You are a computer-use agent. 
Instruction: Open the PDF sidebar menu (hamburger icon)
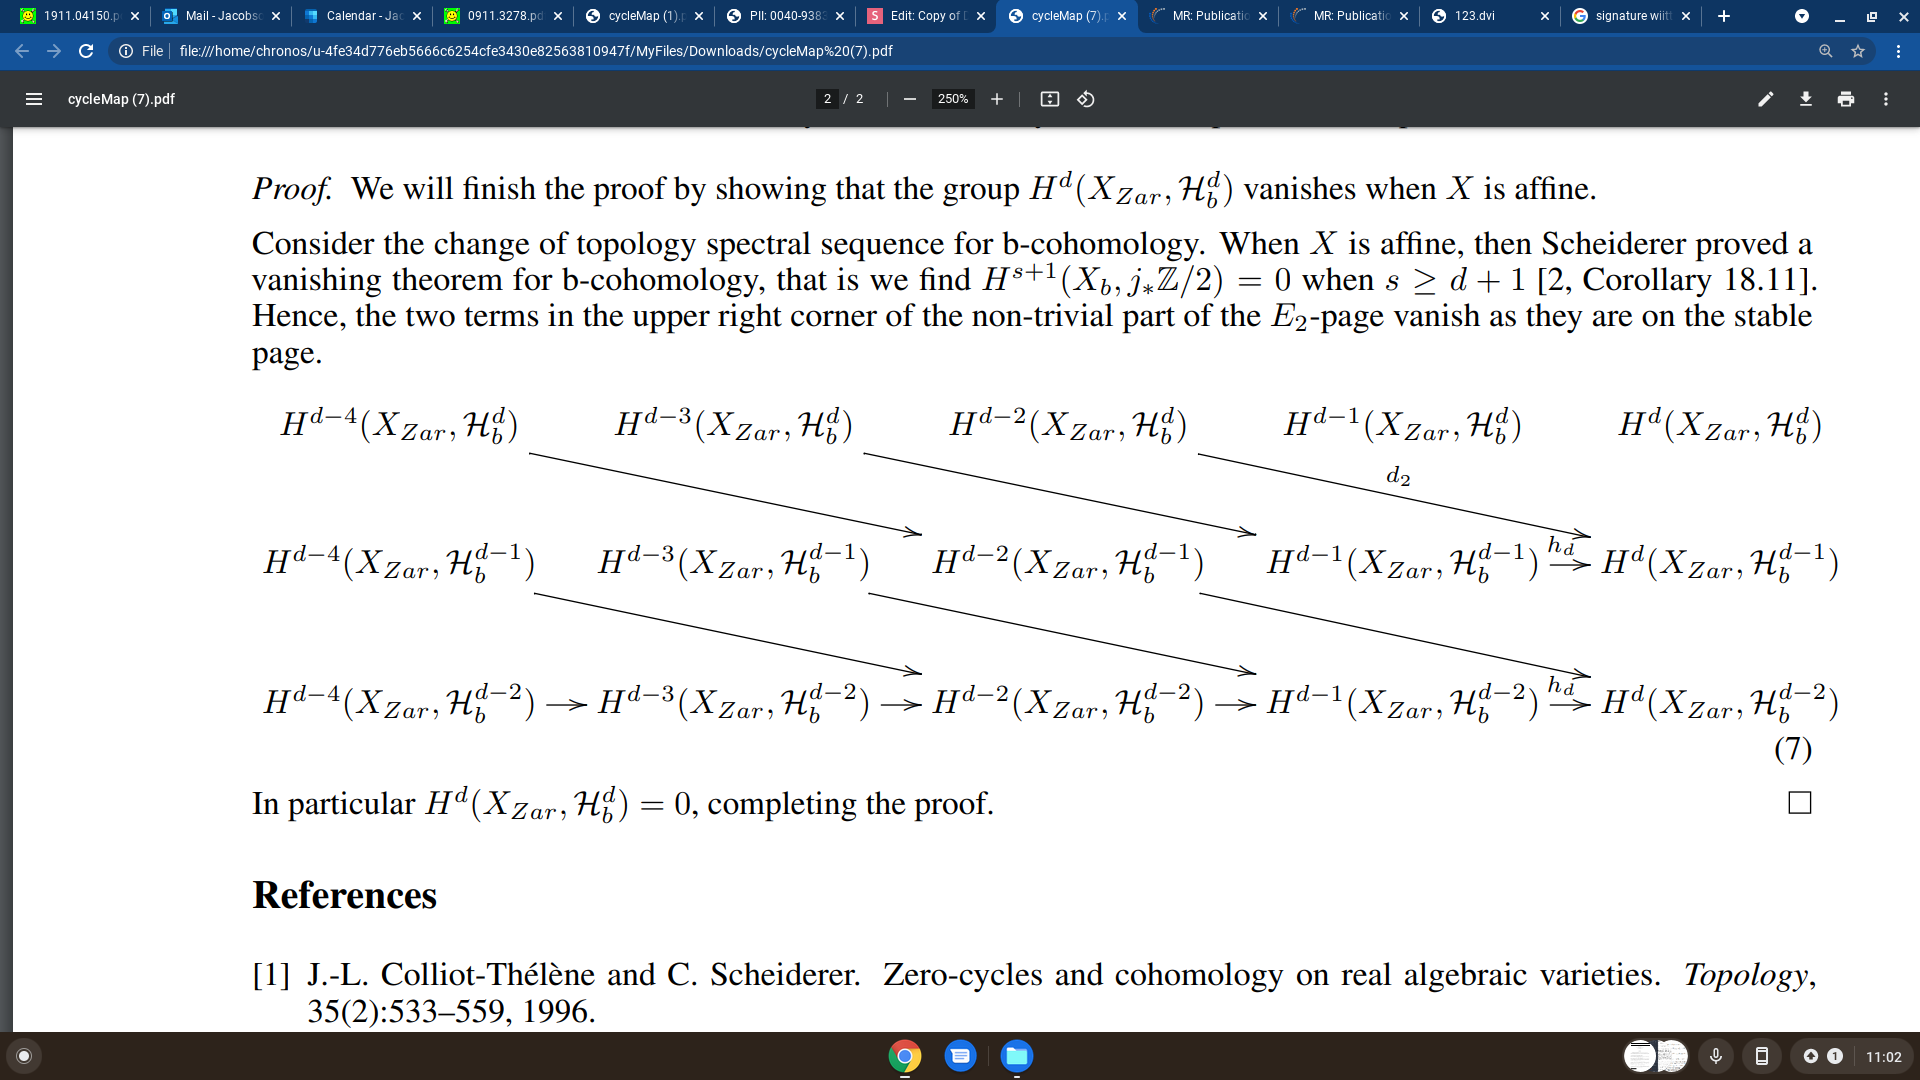33,99
